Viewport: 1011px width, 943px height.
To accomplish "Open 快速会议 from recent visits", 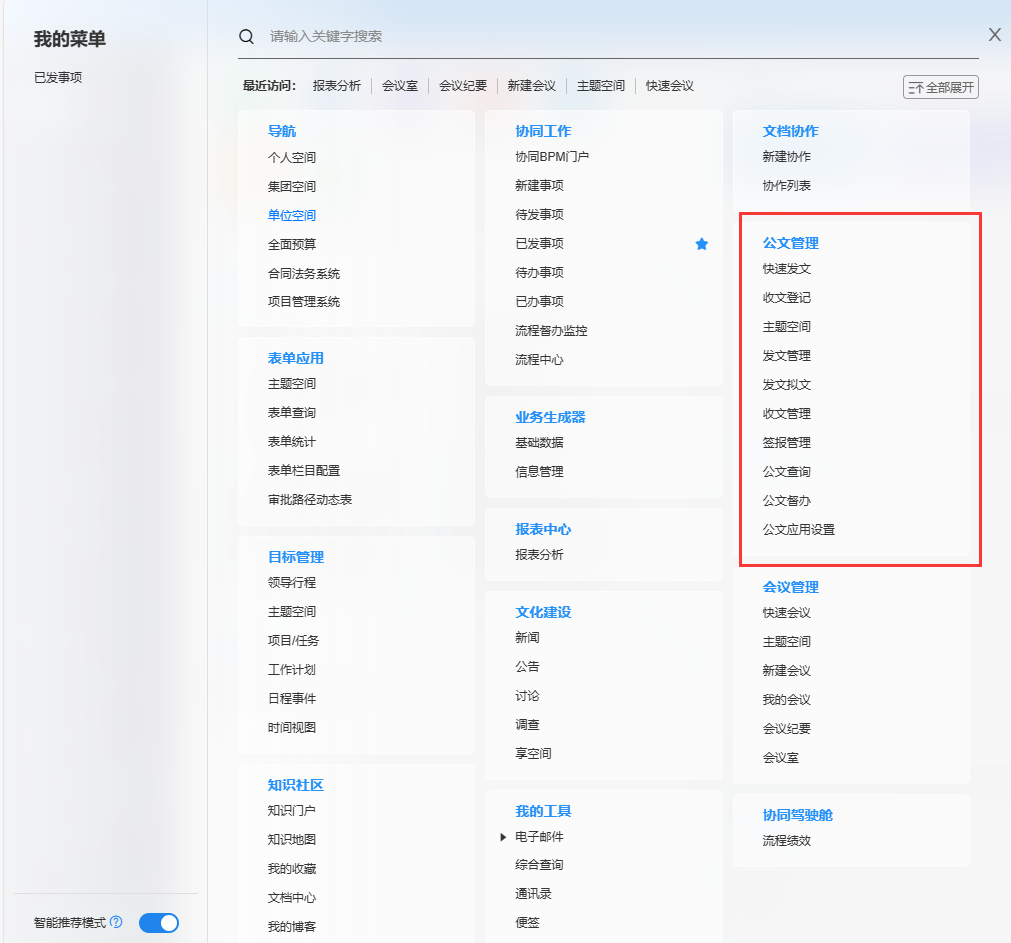I will click(x=669, y=86).
